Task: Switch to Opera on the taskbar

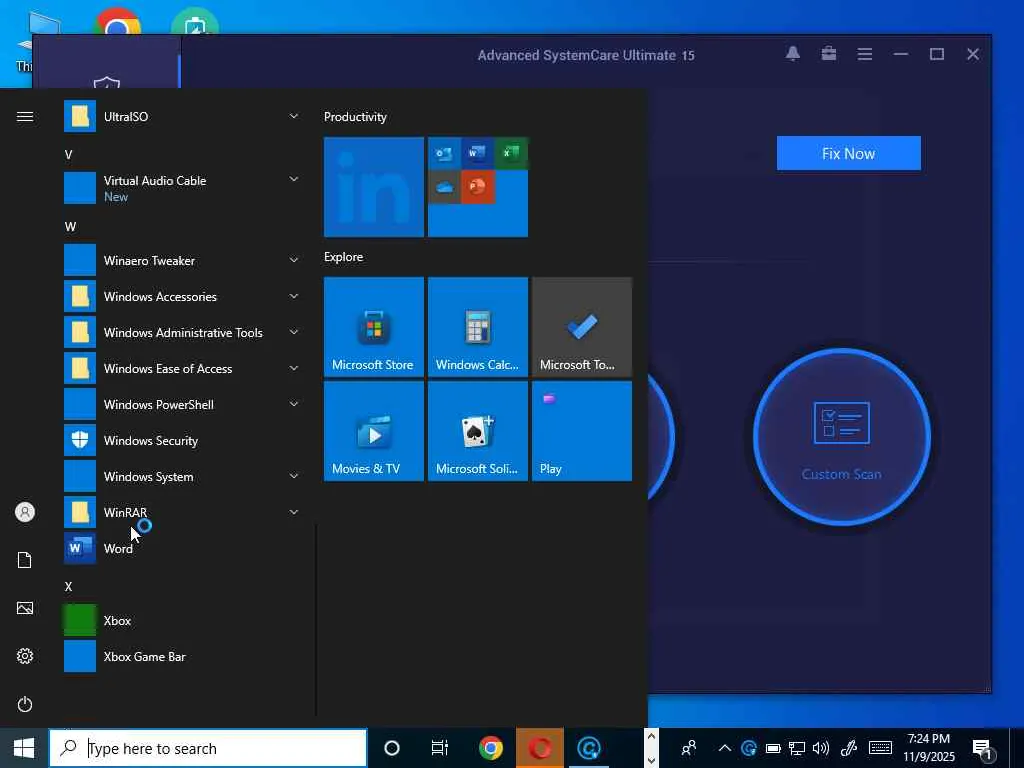Action: point(539,748)
